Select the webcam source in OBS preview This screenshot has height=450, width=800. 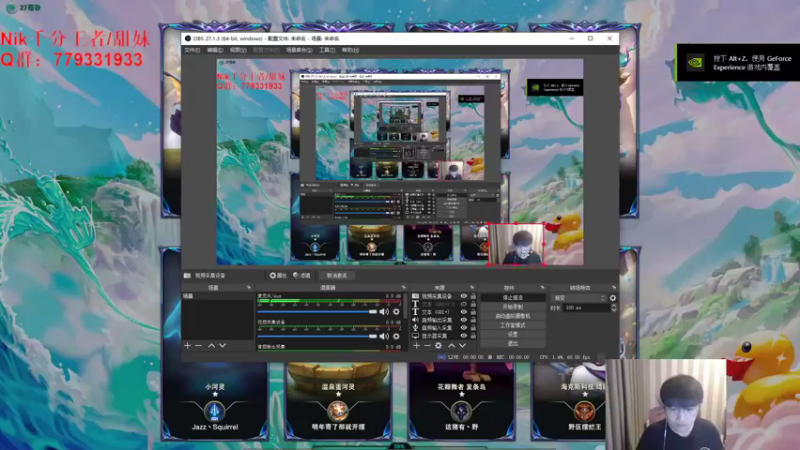516,244
